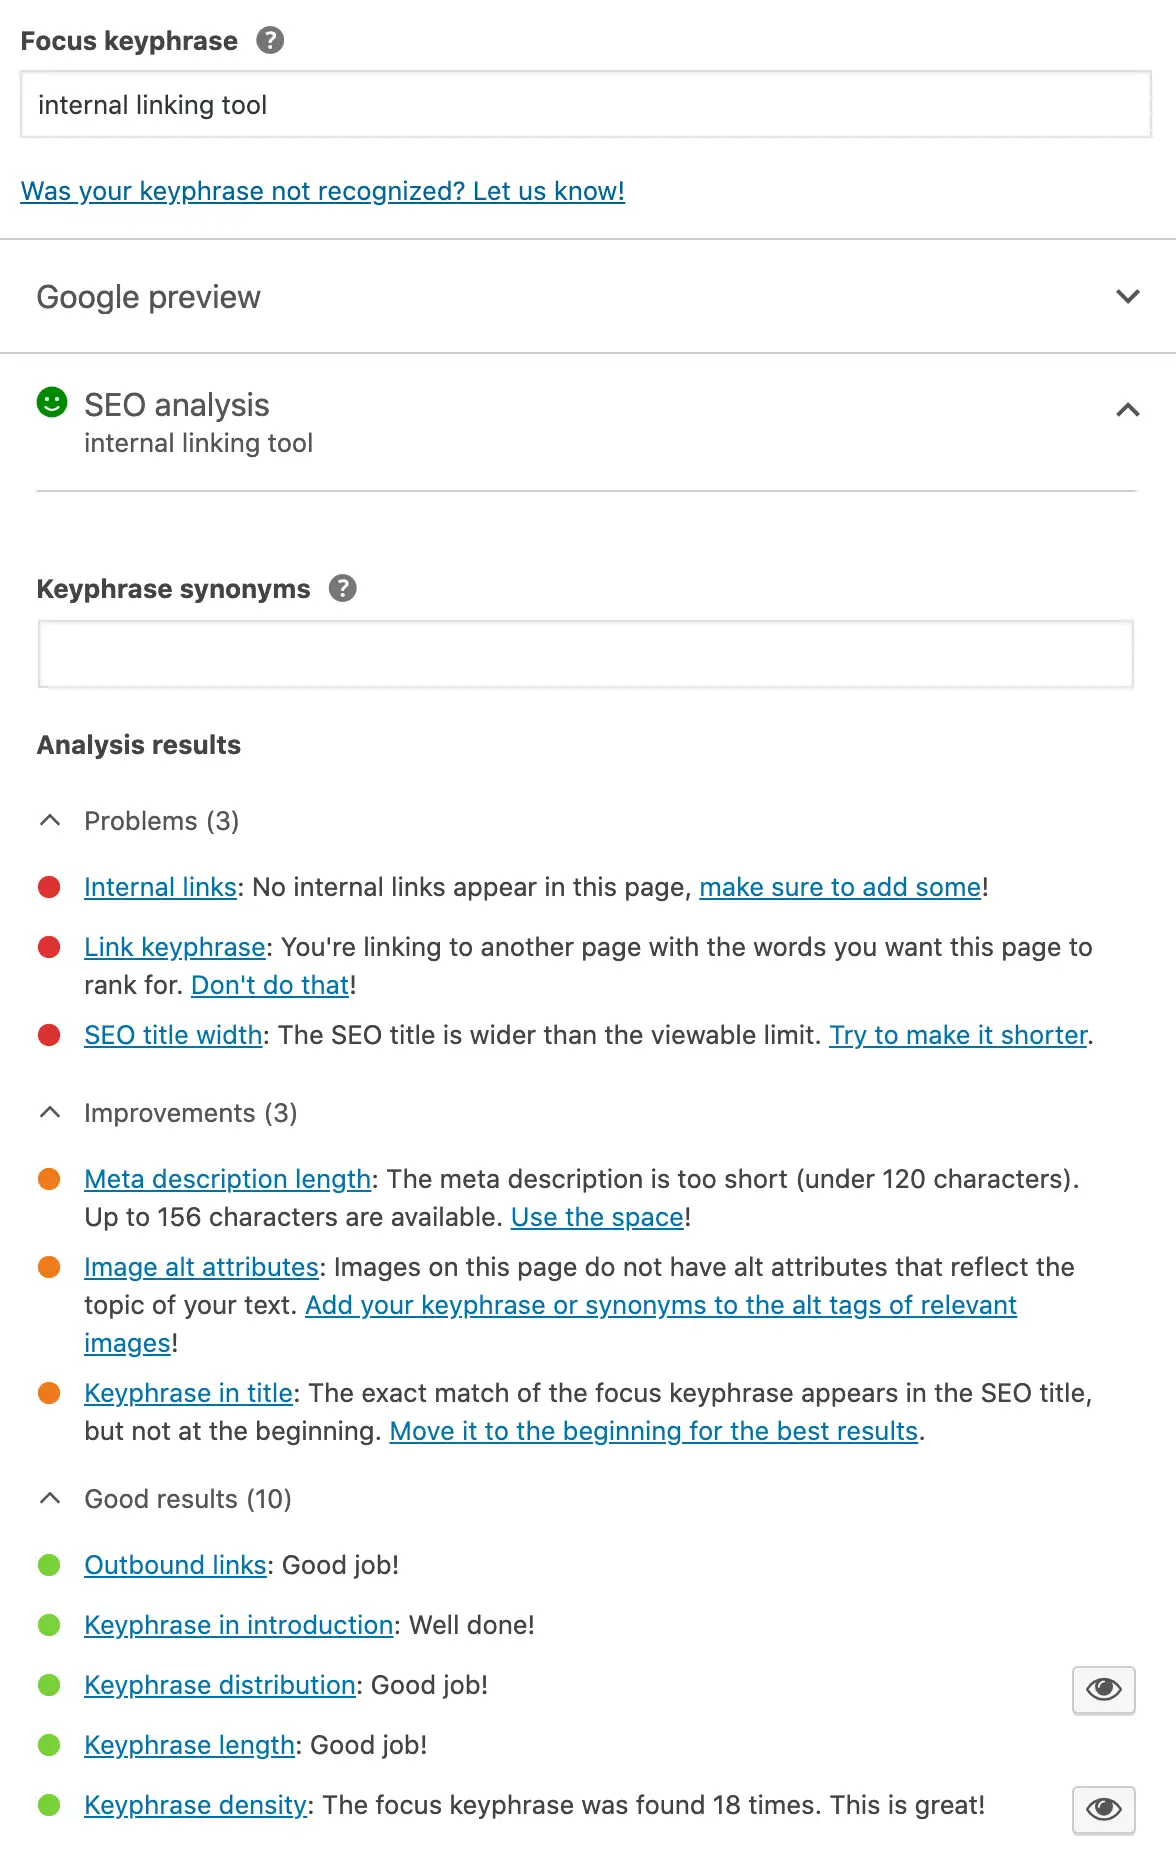This screenshot has height=1852, width=1176.
Task: Open the Outbound links help link
Action: click(x=175, y=1565)
